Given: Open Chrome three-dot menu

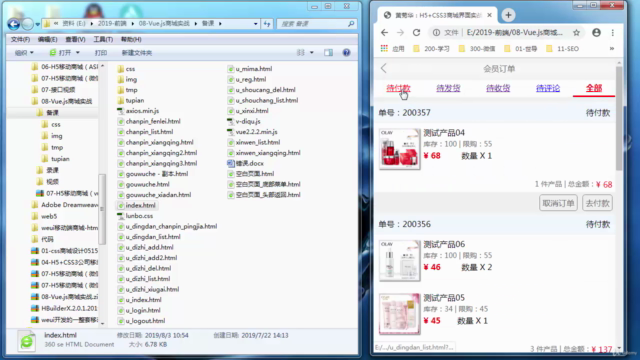Looking at the screenshot, I should pyautogui.click(x=613, y=33).
